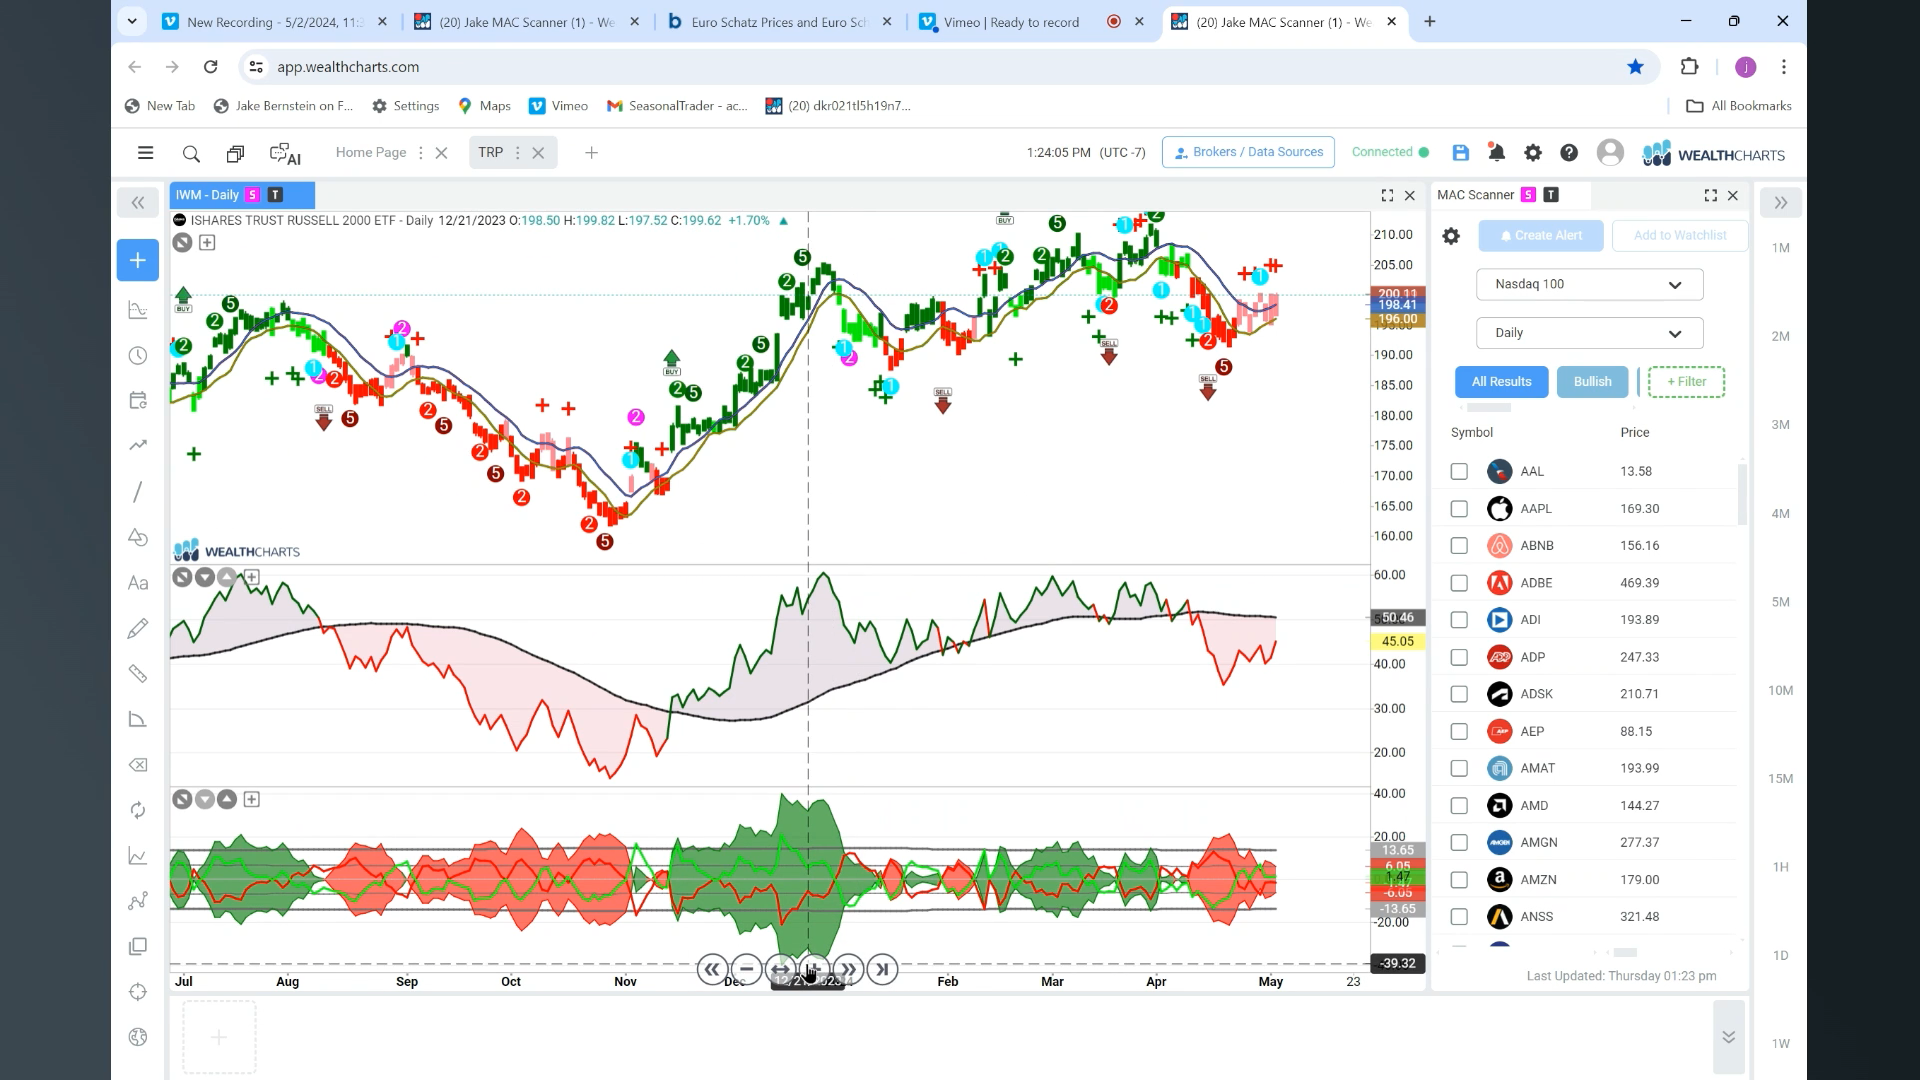The width and height of the screenshot is (1920, 1080).
Task: Click the Bullish filter button
Action: pyautogui.click(x=1592, y=382)
